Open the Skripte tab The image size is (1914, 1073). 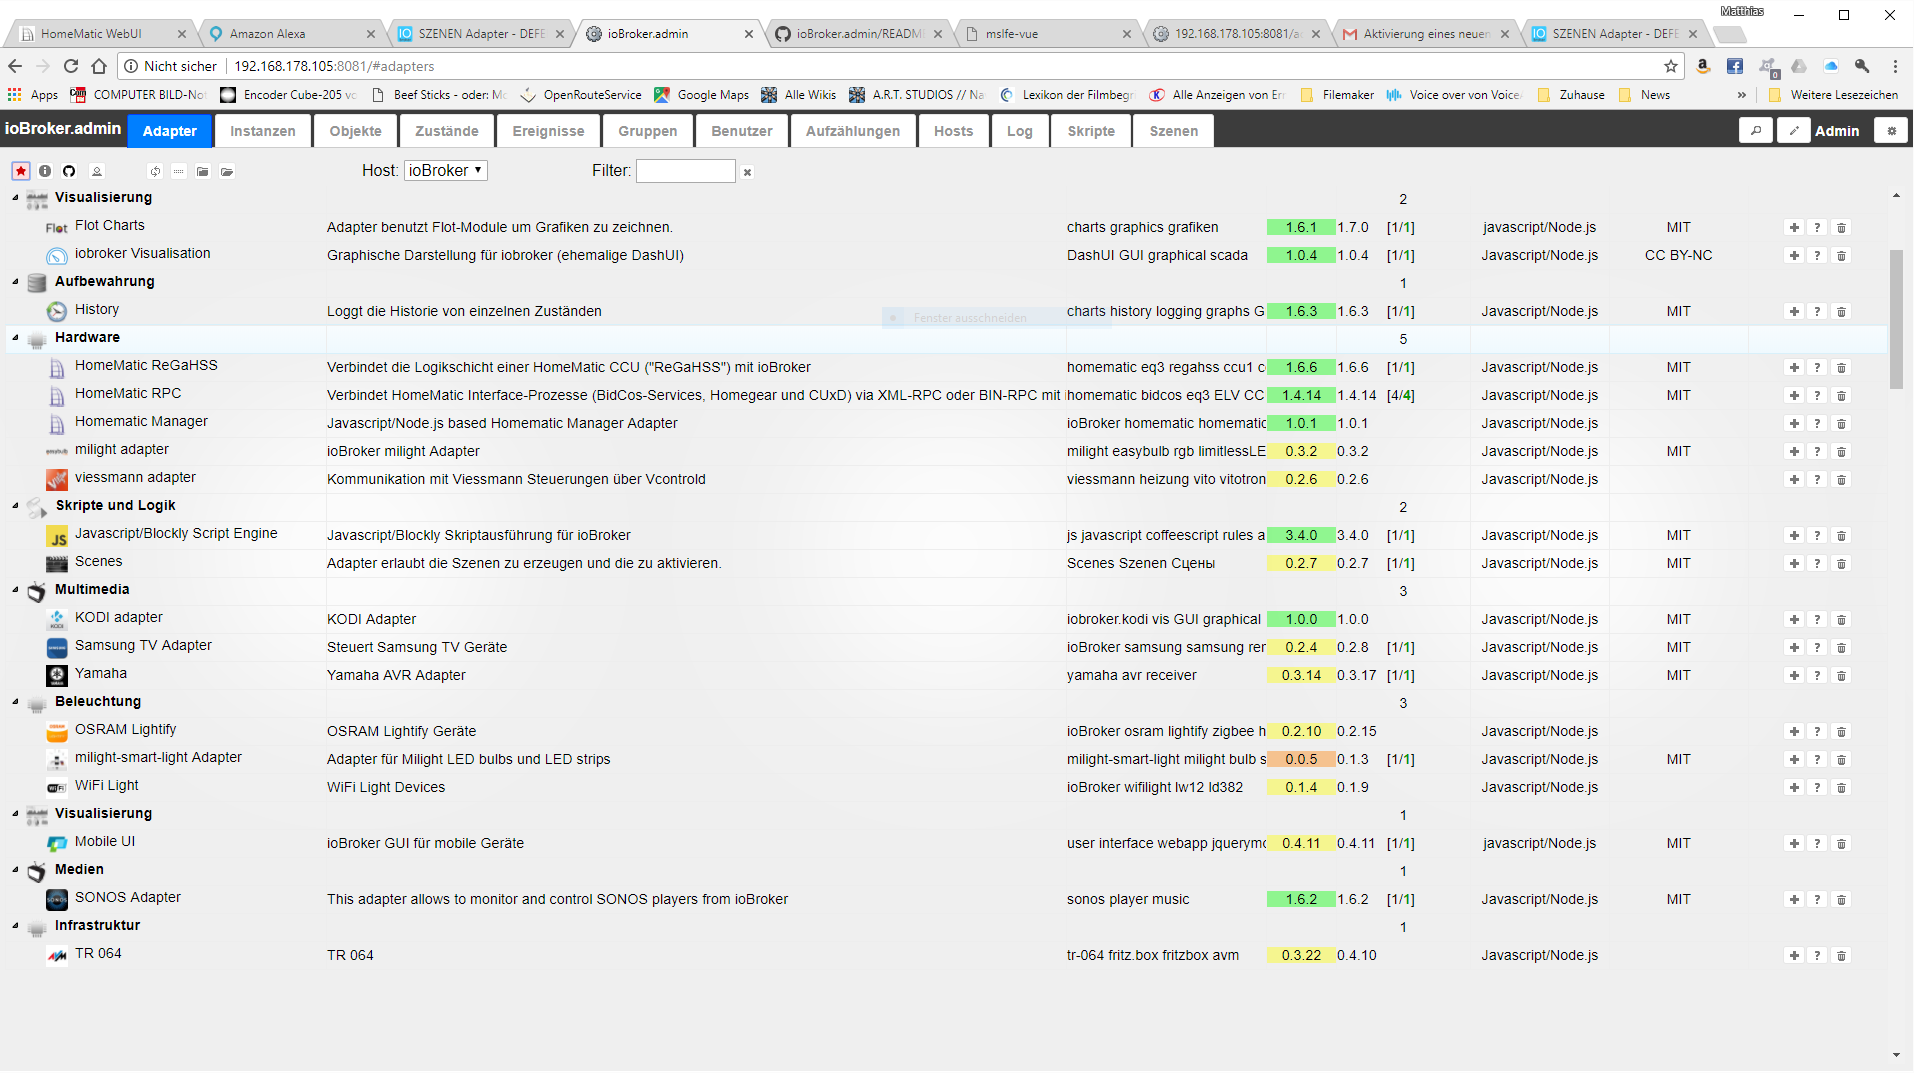click(1091, 131)
